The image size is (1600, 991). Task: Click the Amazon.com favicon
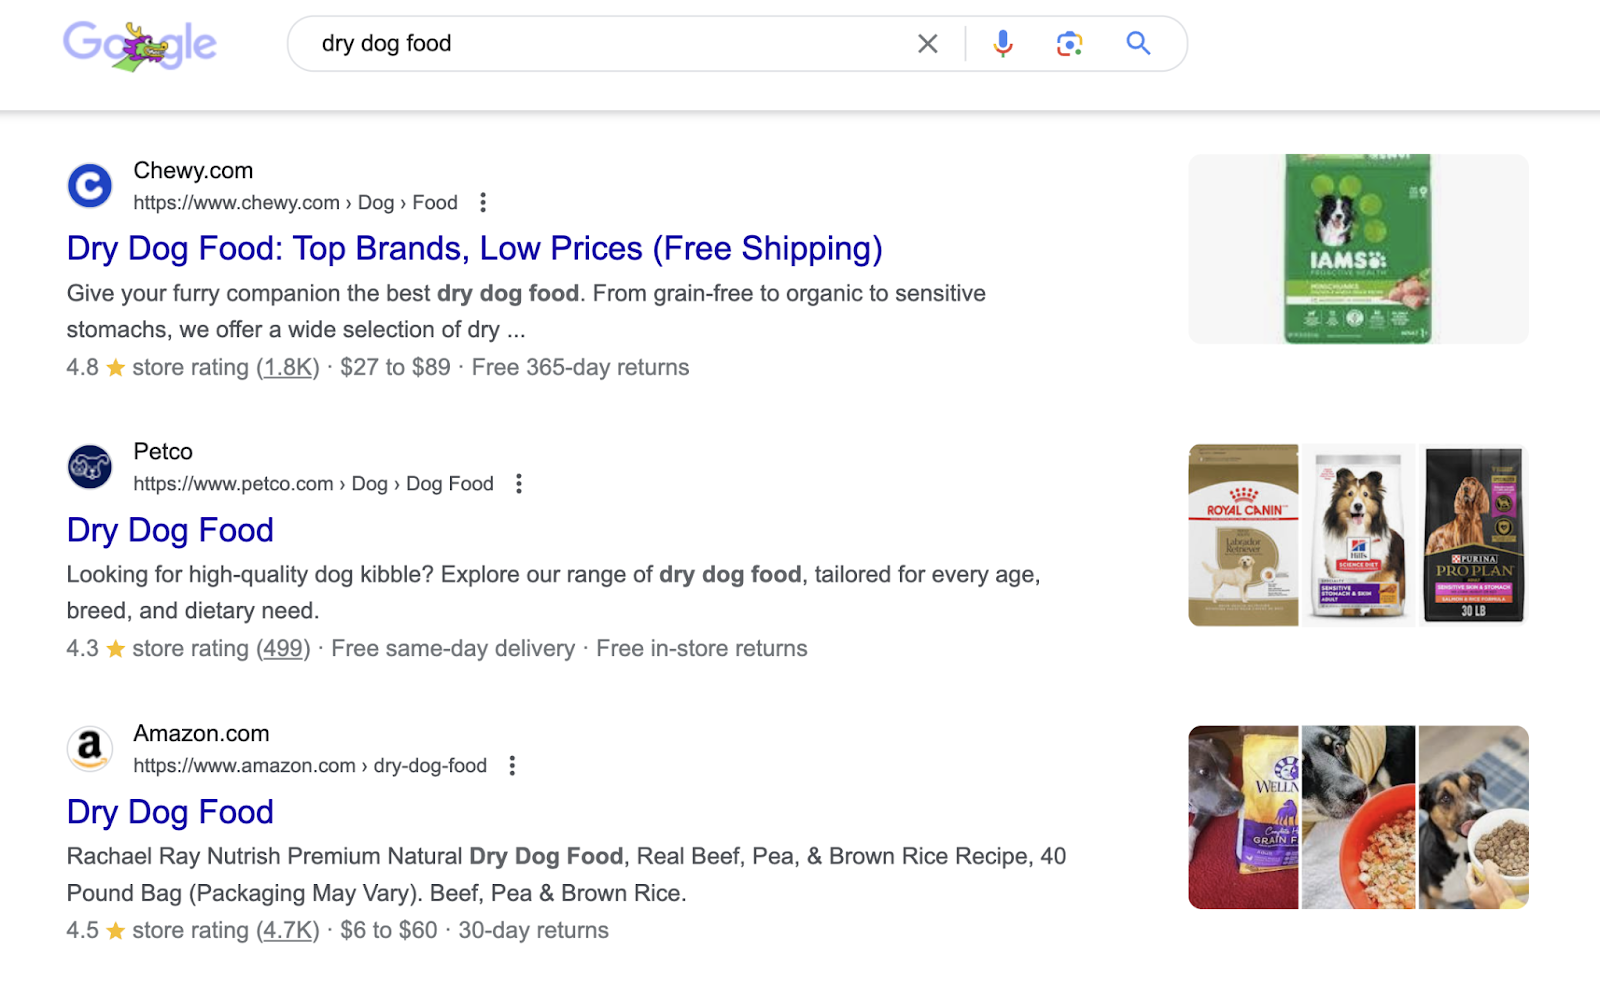coord(89,748)
